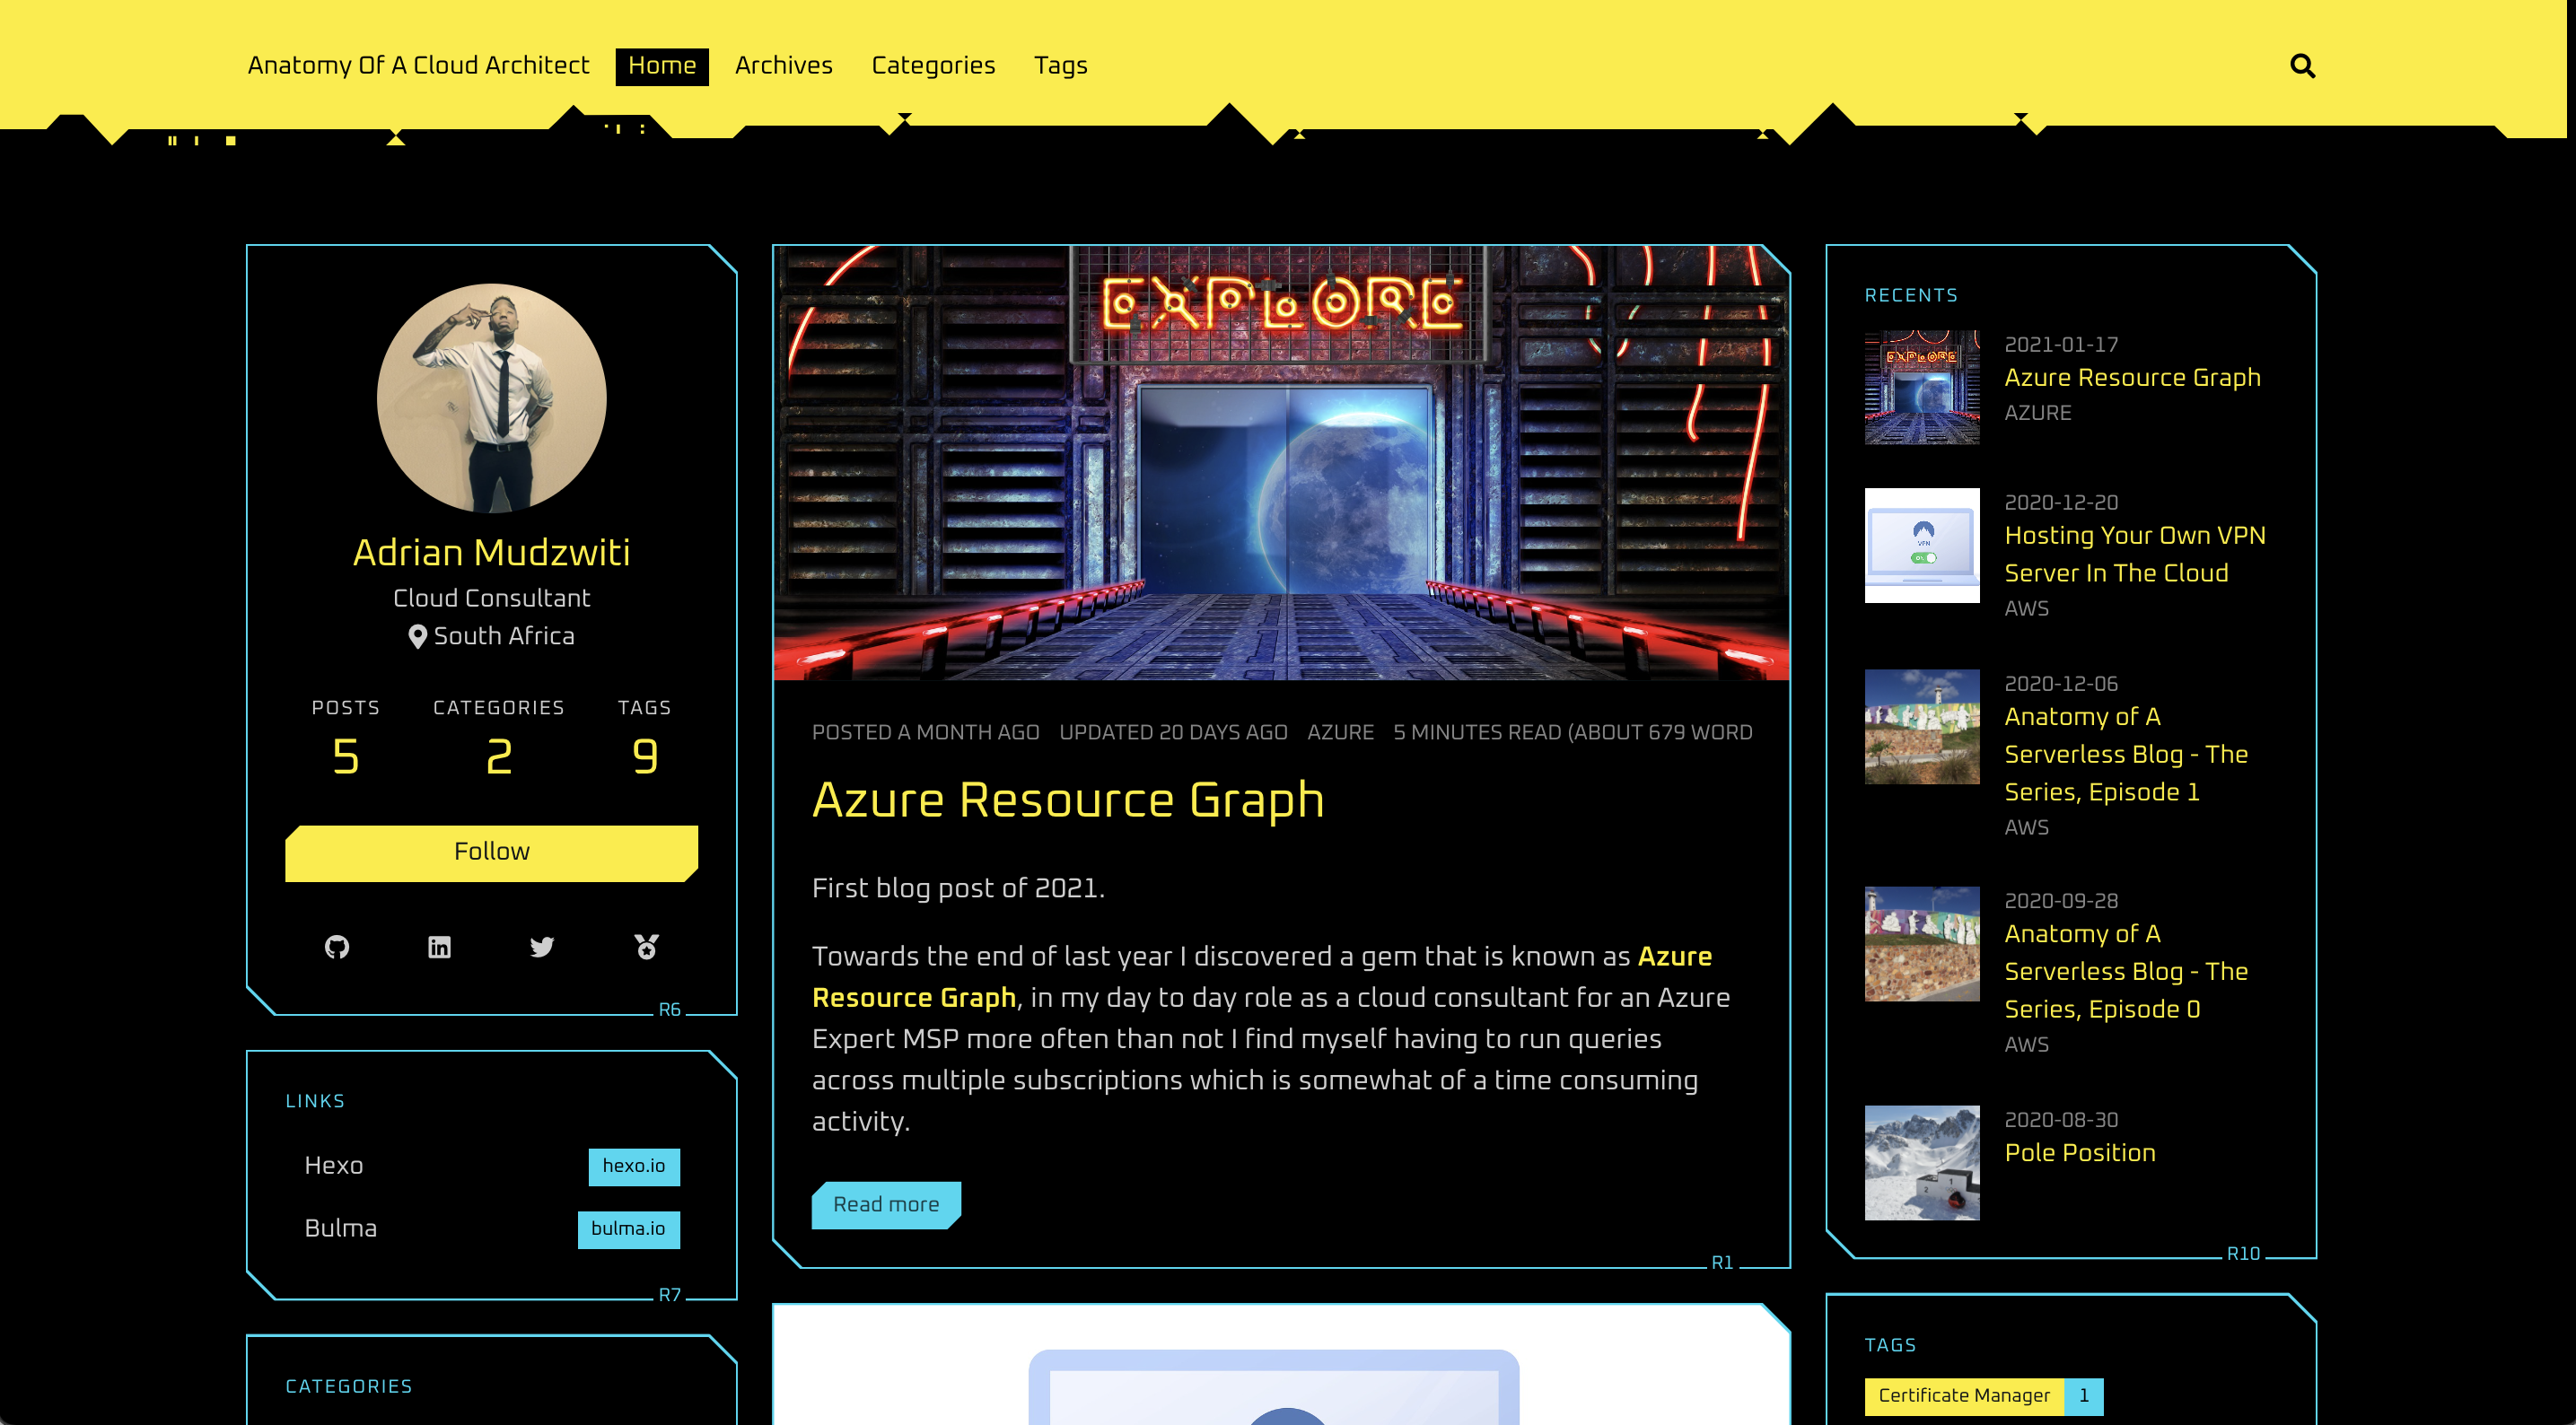
Task: Click the bulma.io badge
Action: point(628,1229)
